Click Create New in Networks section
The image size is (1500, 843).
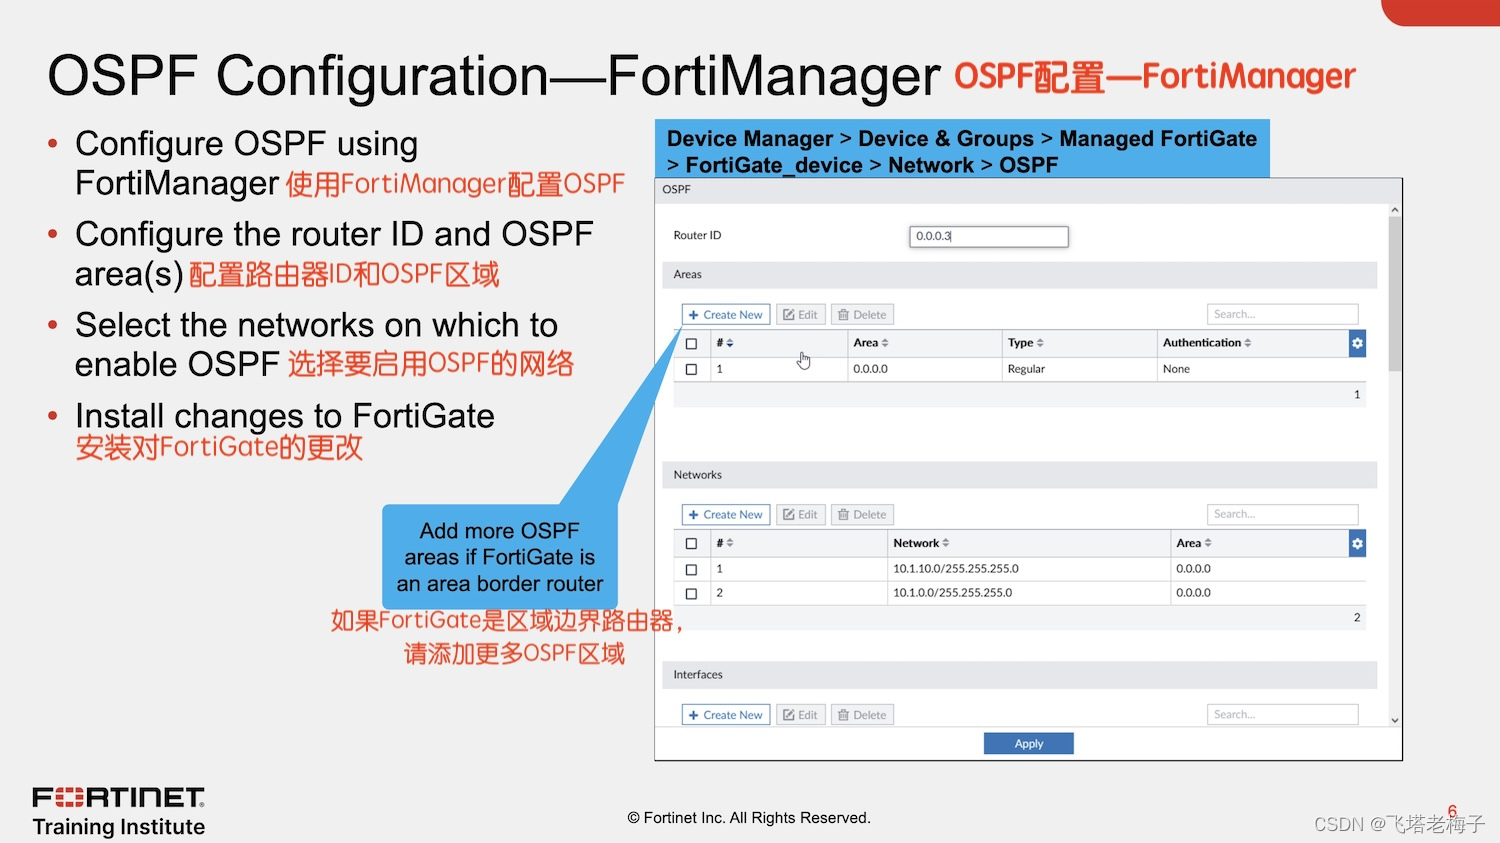[726, 515]
